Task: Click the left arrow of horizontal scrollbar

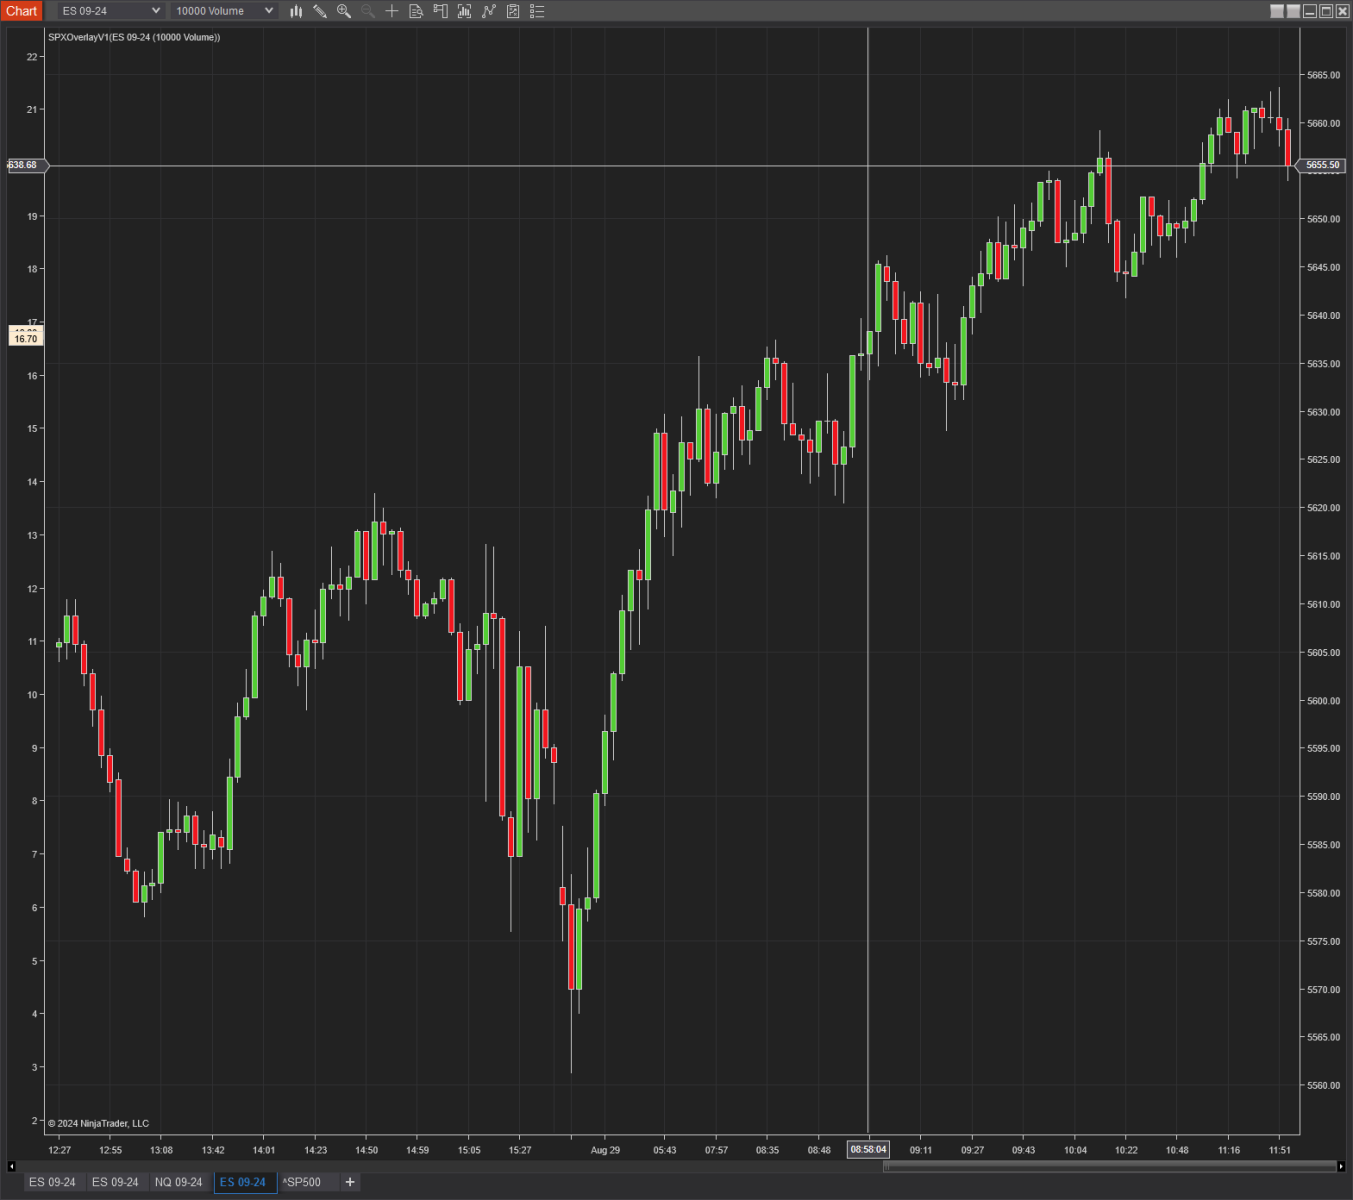Action: click(11, 1166)
